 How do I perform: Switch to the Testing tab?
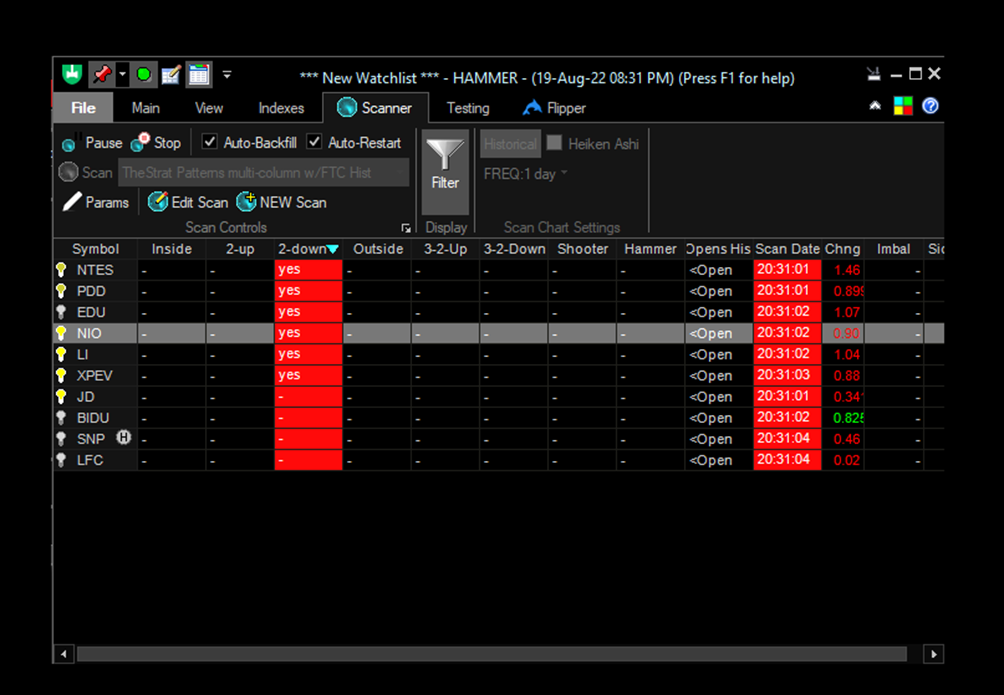point(468,108)
